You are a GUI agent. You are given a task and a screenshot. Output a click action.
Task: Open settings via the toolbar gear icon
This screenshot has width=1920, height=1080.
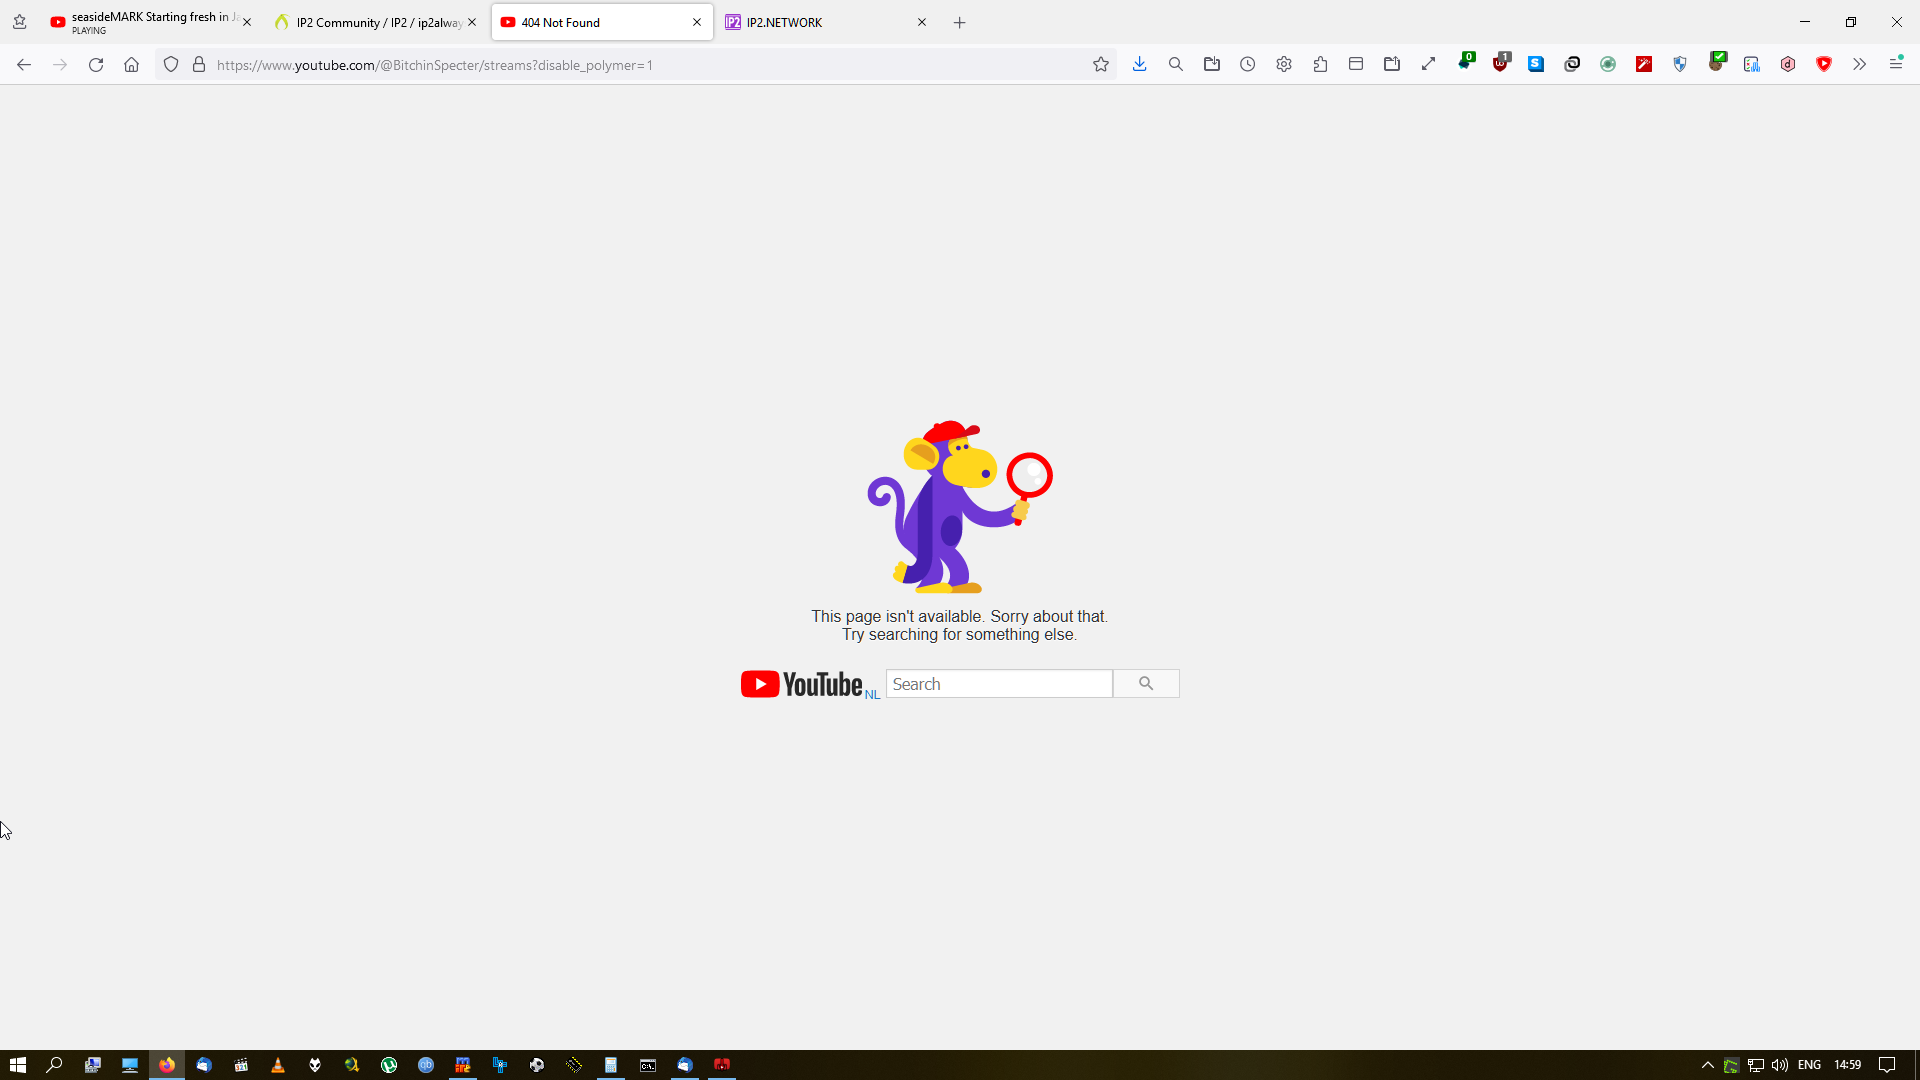point(1284,65)
